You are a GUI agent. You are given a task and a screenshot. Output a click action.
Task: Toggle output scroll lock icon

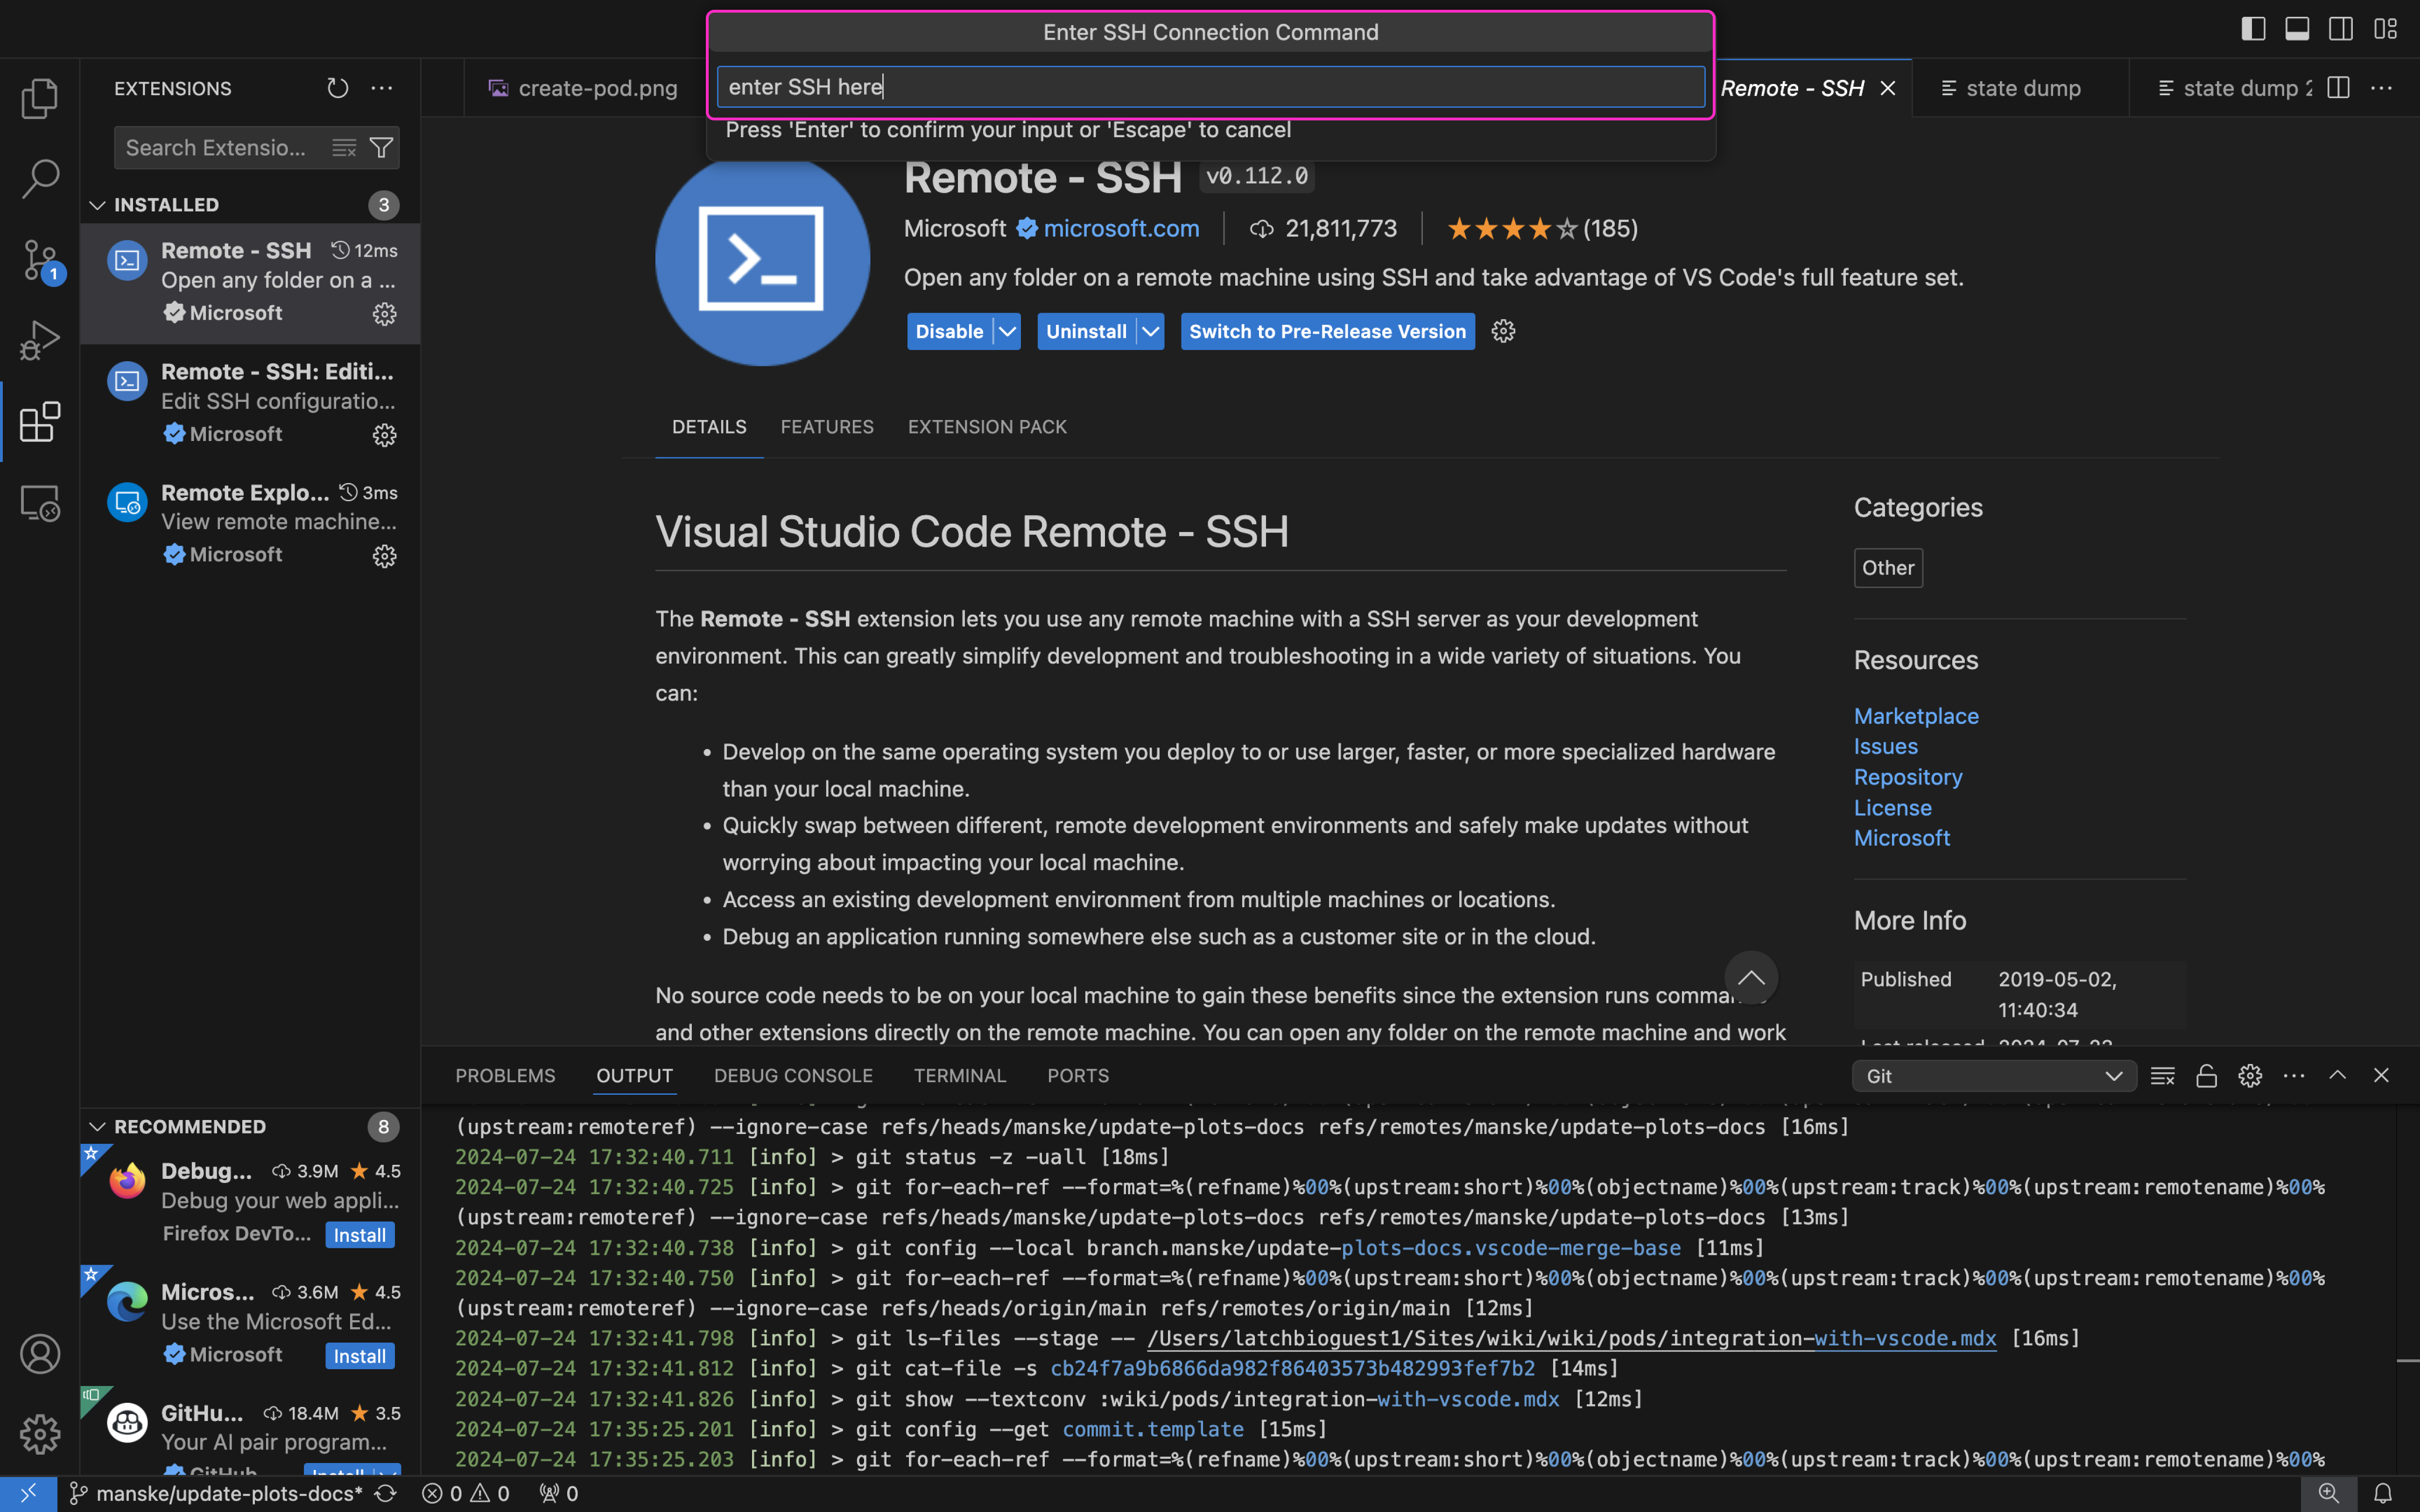pyautogui.click(x=2206, y=1076)
